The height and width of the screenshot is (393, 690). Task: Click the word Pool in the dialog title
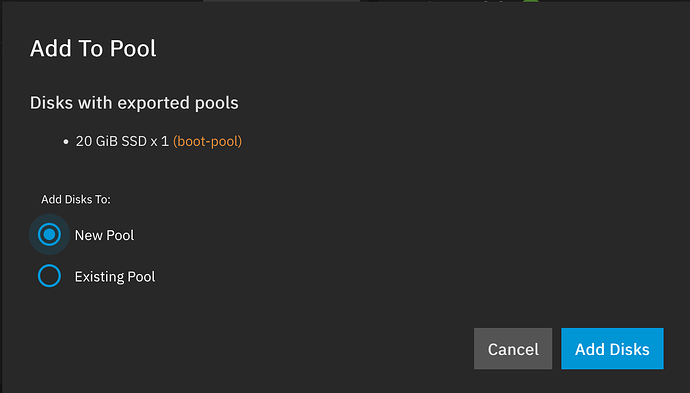click(132, 48)
